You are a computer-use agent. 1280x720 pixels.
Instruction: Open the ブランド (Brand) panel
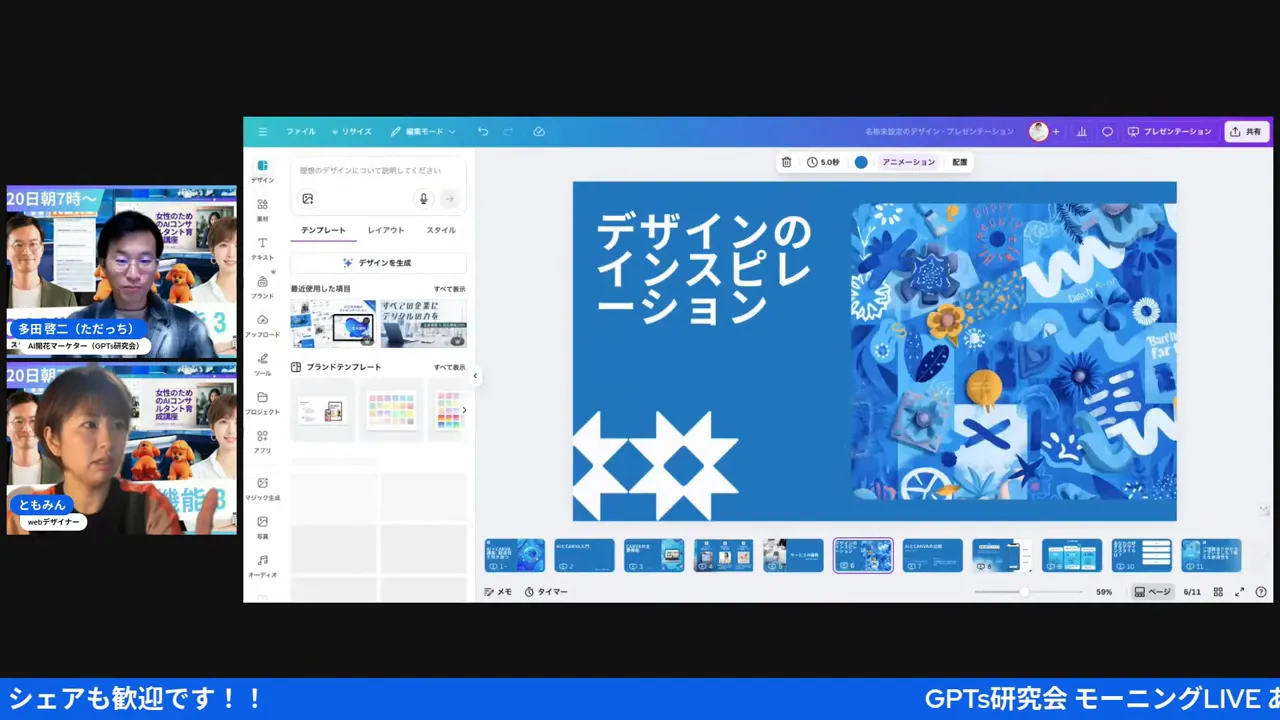click(262, 285)
